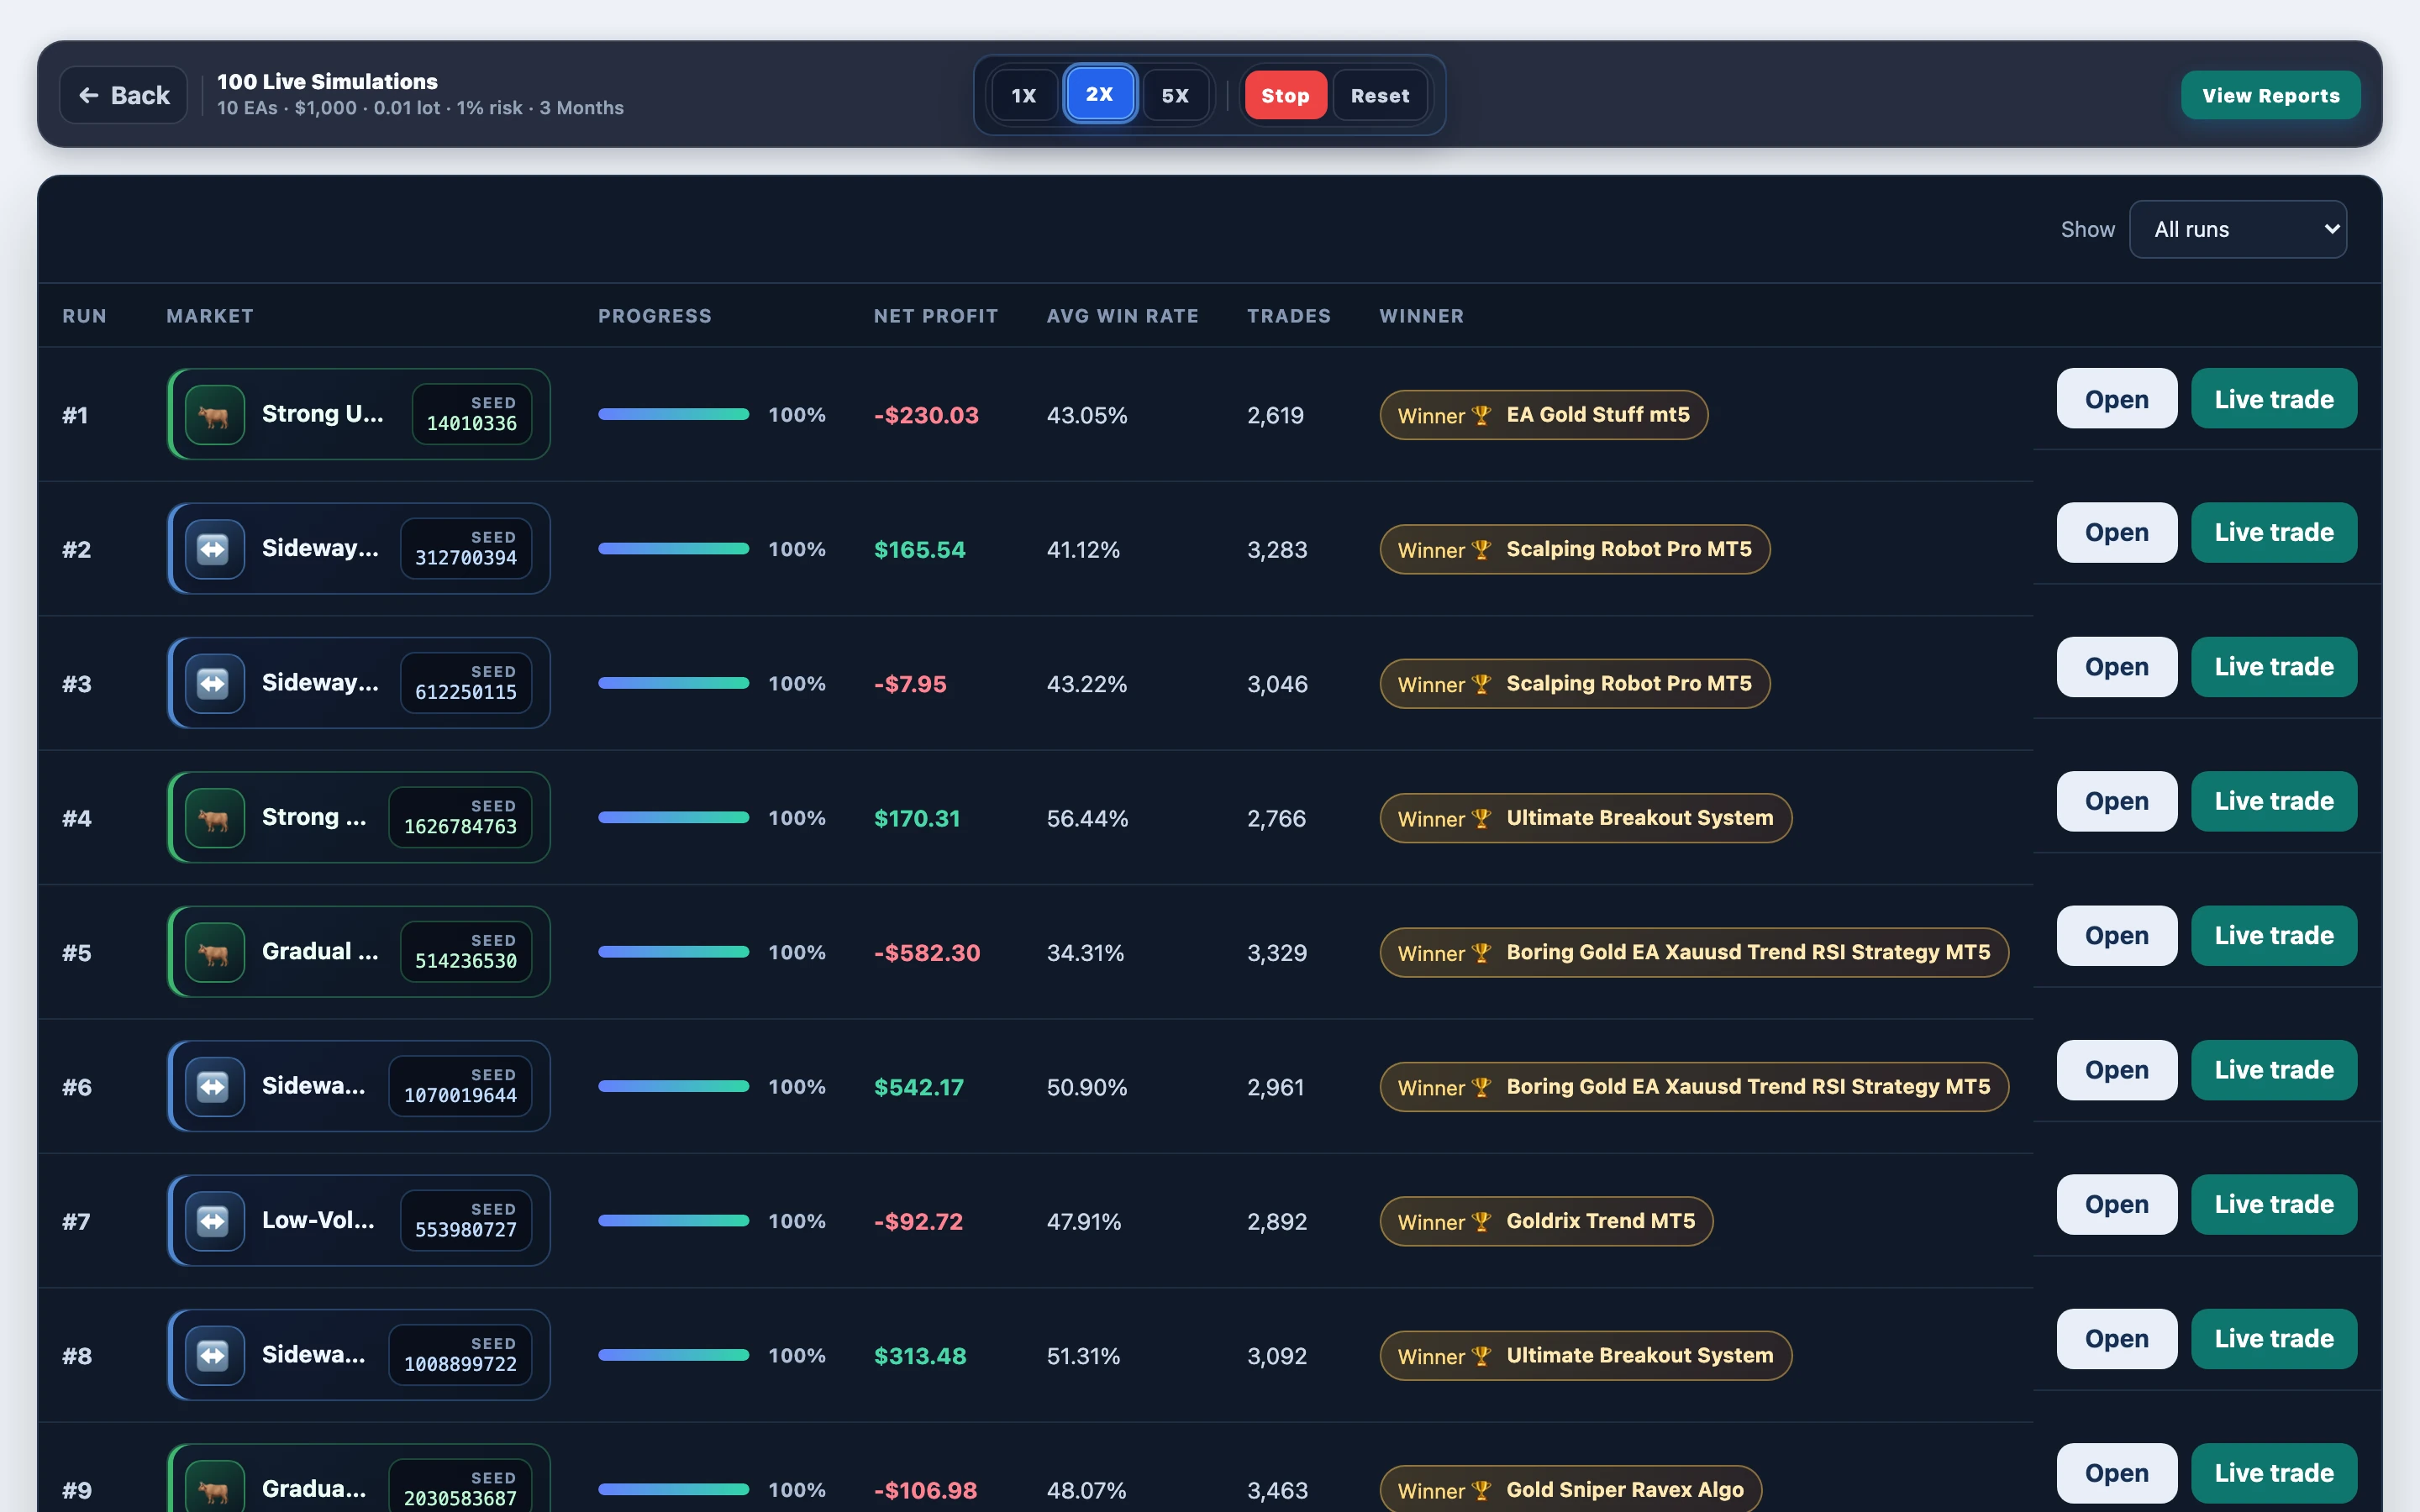Launch Live trade for run #6
The width and height of the screenshot is (2420, 1512).
click(2273, 1070)
